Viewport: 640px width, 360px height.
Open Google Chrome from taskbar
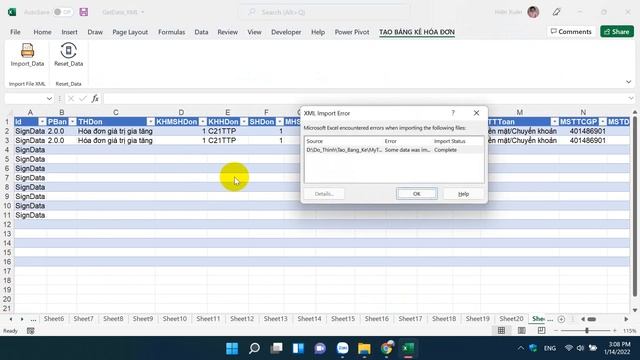tap(386, 348)
